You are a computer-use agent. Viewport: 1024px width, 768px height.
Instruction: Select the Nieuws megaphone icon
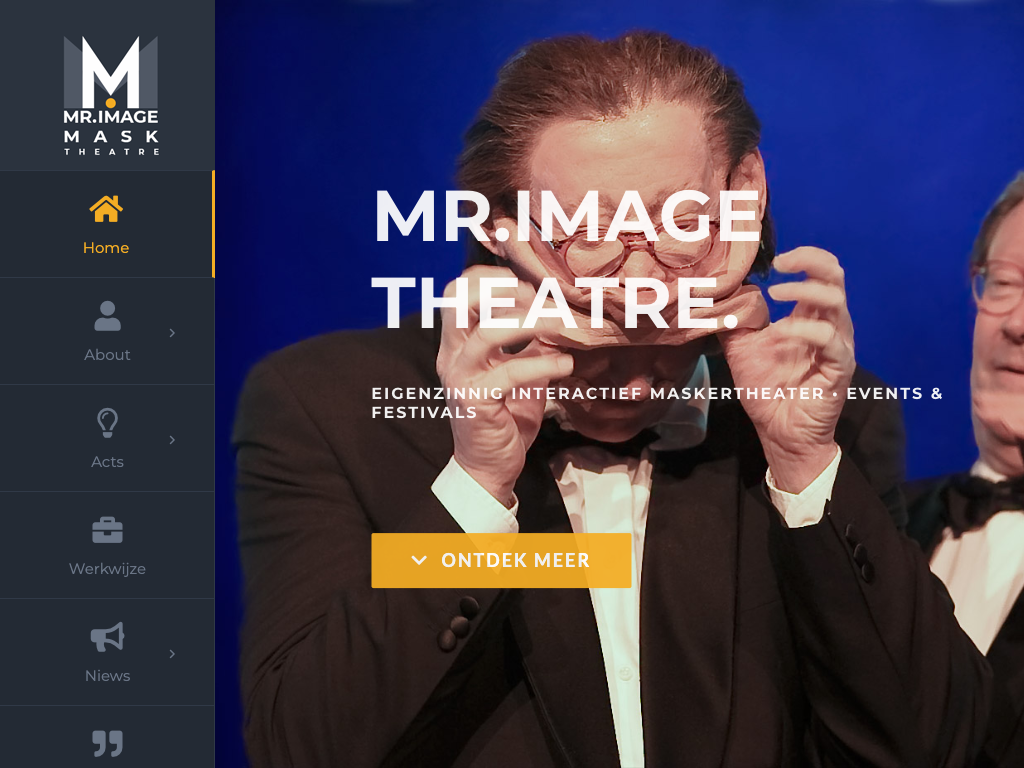(x=107, y=637)
